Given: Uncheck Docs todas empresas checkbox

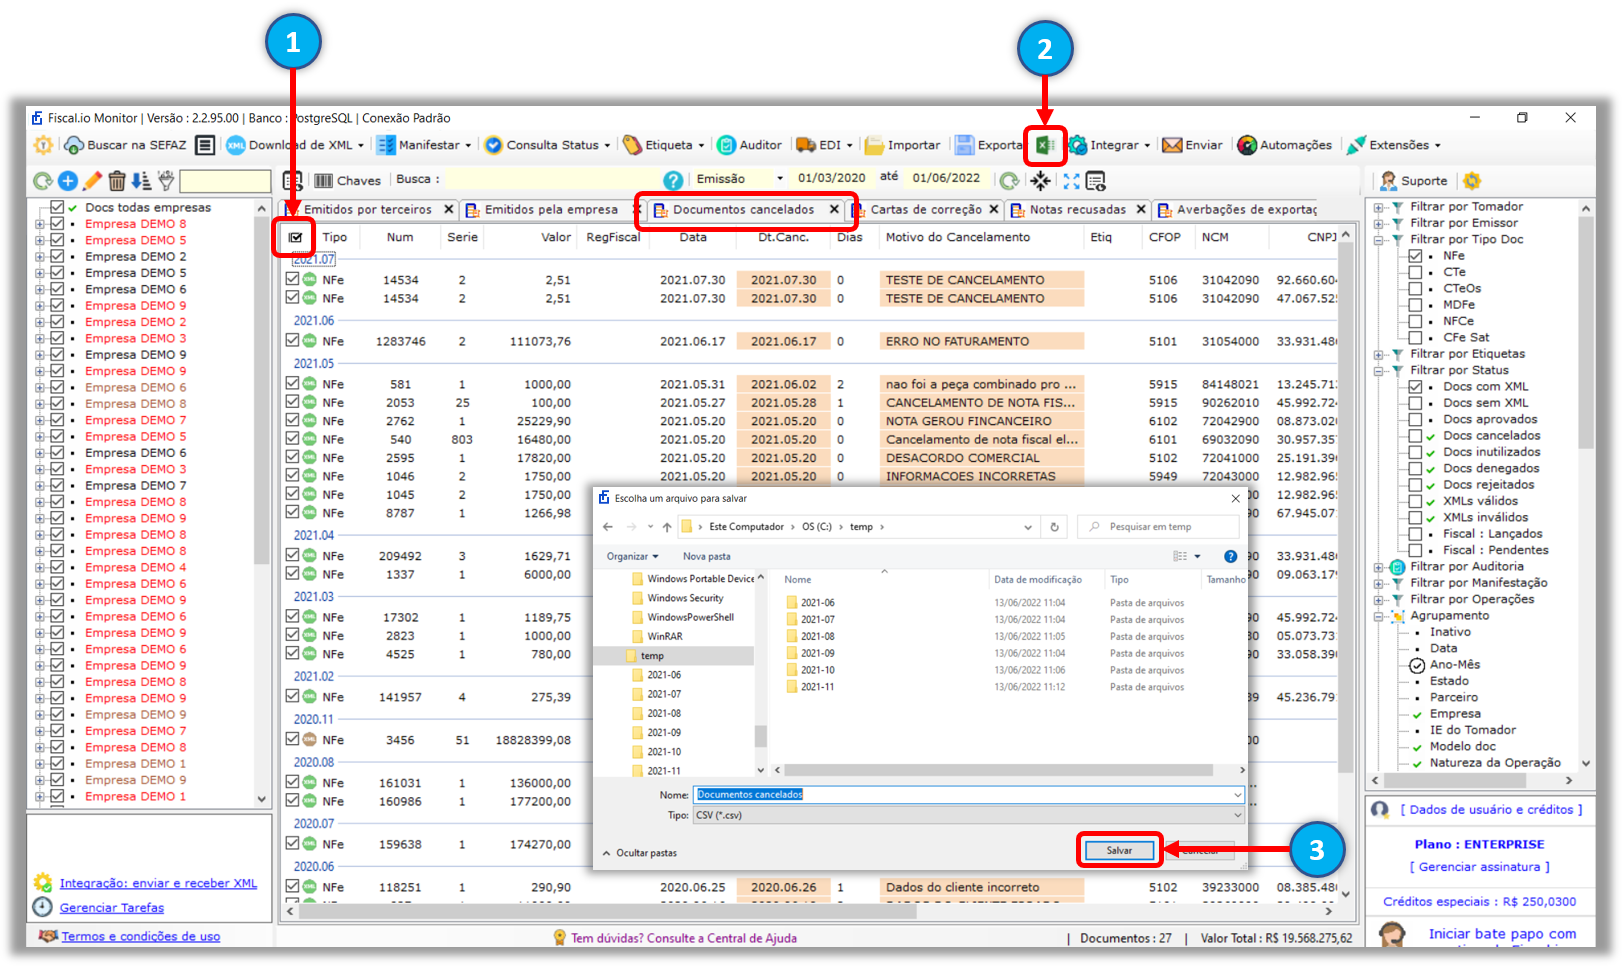Looking at the screenshot, I should pyautogui.click(x=57, y=207).
